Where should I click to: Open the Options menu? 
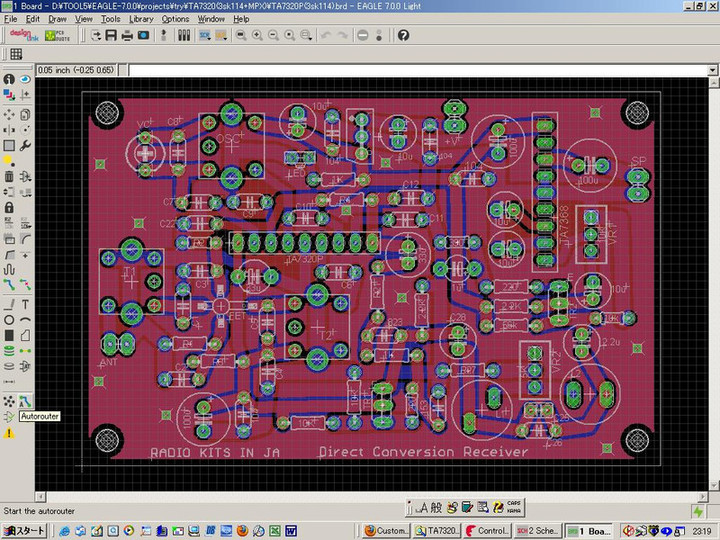coord(175,19)
